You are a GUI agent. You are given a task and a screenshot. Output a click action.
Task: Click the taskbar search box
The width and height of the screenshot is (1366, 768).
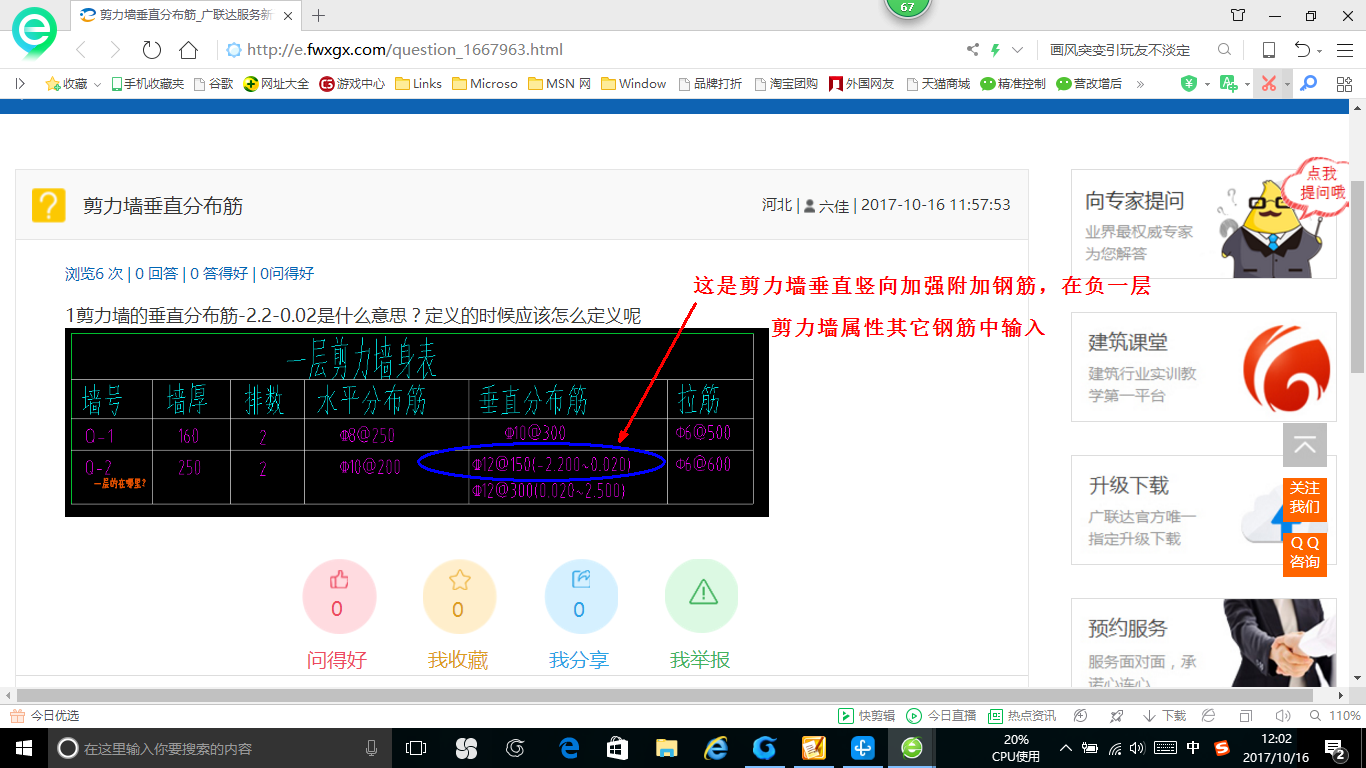[x=219, y=748]
